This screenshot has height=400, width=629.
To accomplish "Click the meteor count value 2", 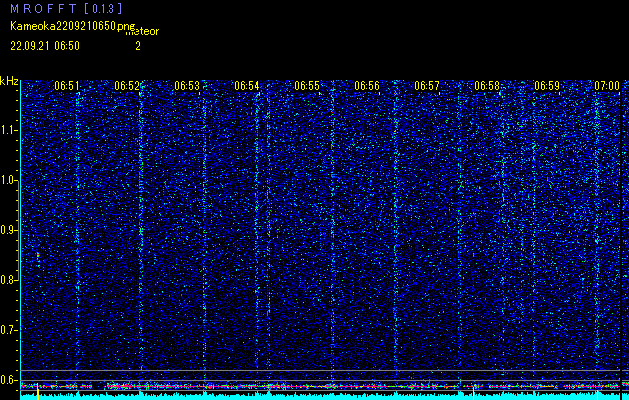I will 138,46.
